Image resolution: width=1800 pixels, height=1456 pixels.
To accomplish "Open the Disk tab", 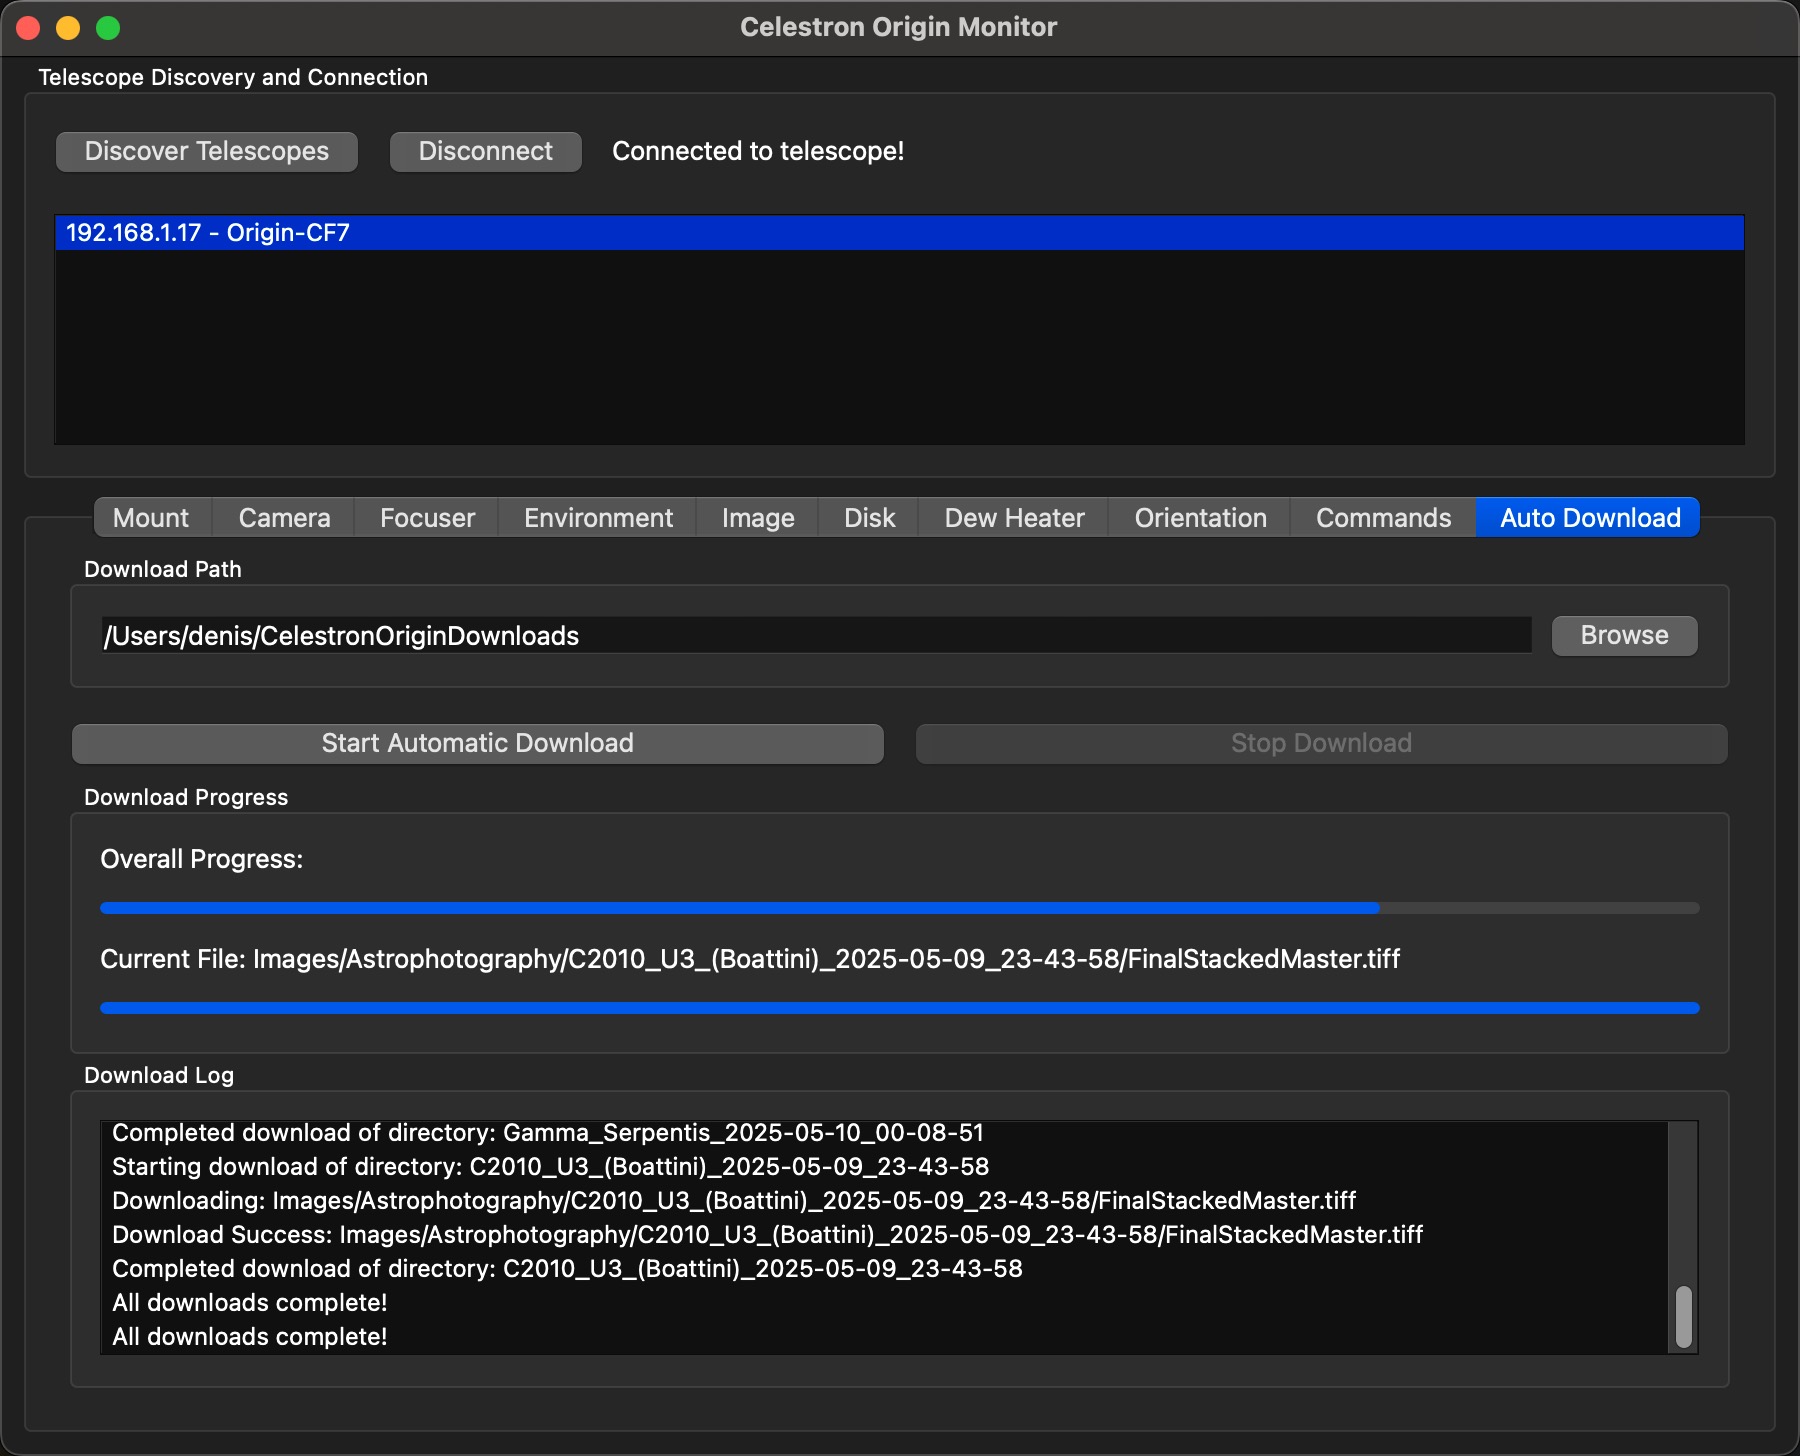I will (x=869, y=518).
